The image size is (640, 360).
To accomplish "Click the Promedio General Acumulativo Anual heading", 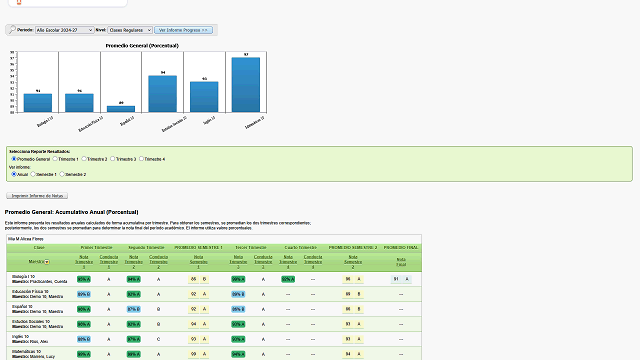I will [71, 212].
